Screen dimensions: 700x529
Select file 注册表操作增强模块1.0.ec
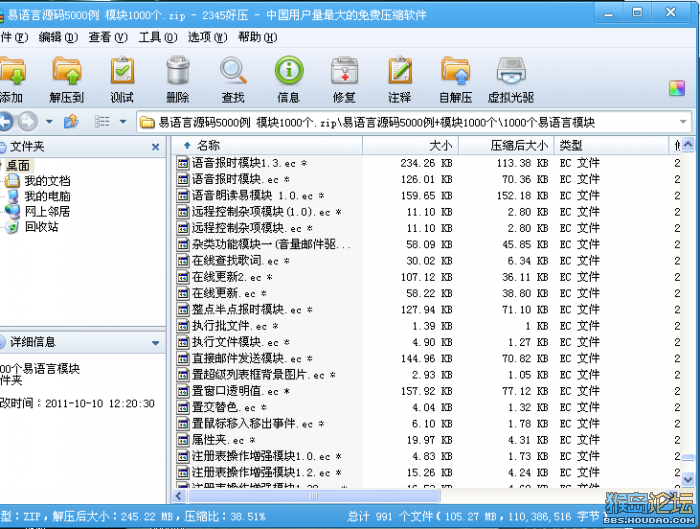click(x=267, y=457)
